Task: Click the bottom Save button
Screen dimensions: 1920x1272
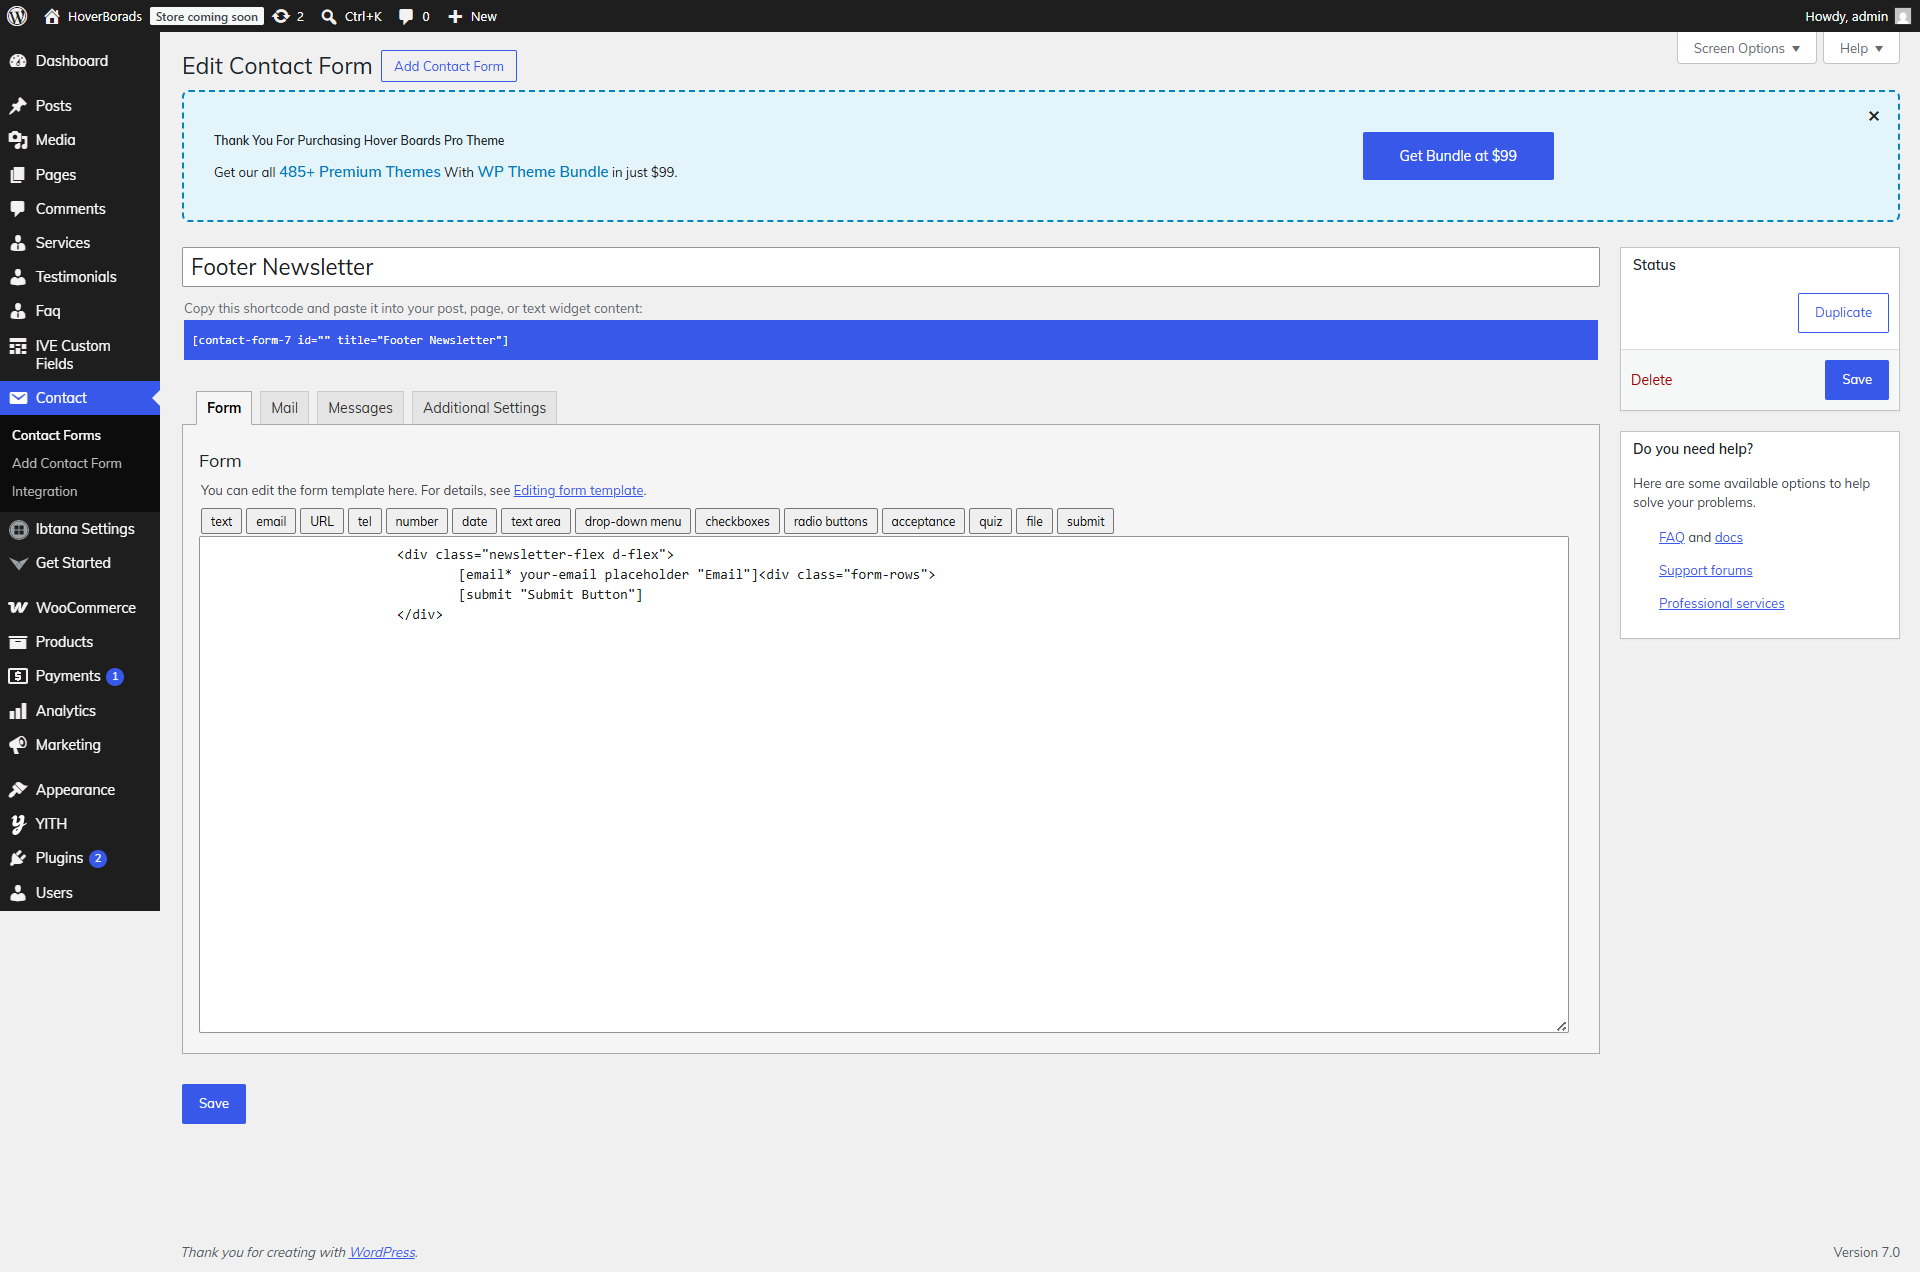Action: (x=214, y=1104)
